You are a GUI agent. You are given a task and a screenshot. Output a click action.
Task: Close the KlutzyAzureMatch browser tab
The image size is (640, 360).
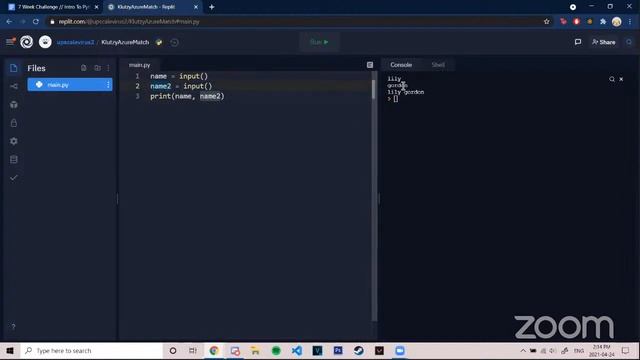coord(196,7)
